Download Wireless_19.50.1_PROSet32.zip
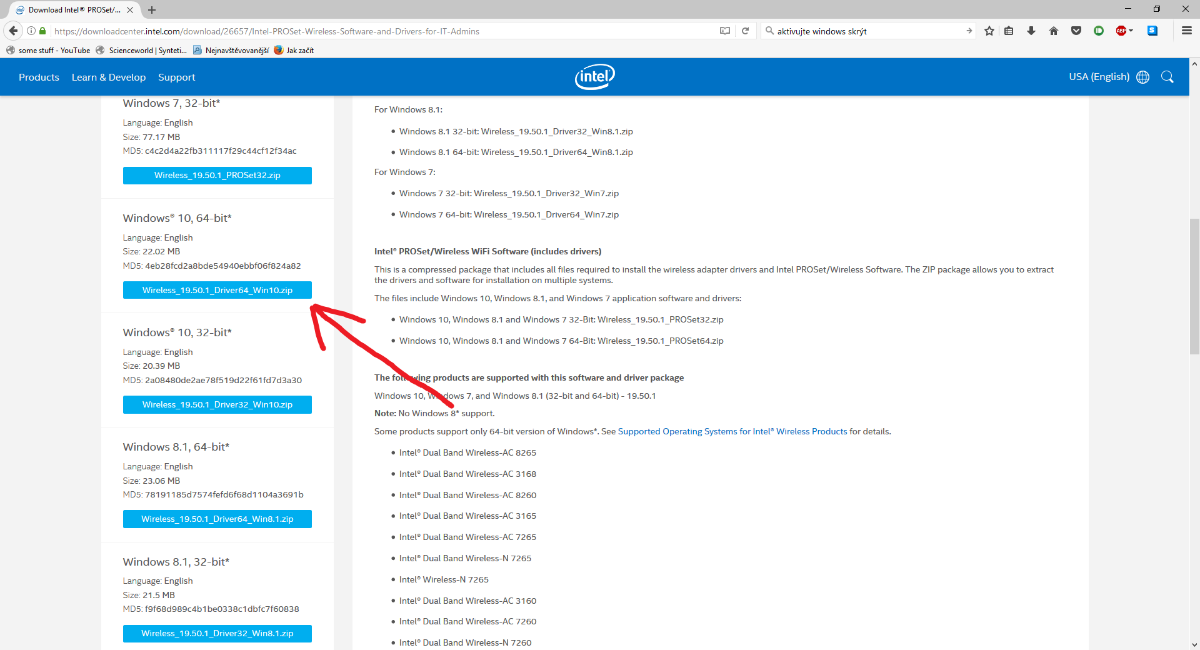1200x650 pixels. pos(217,176)
